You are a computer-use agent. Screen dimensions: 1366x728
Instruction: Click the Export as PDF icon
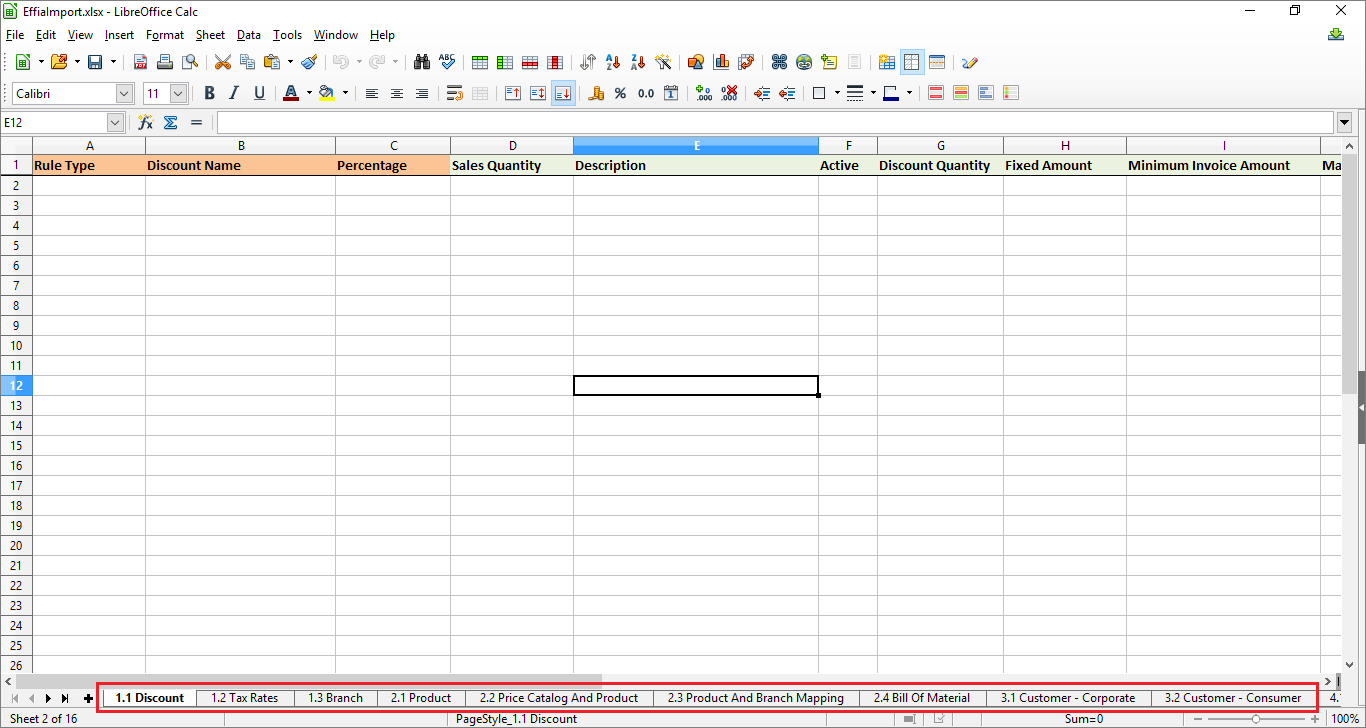[x=140, y=62]
